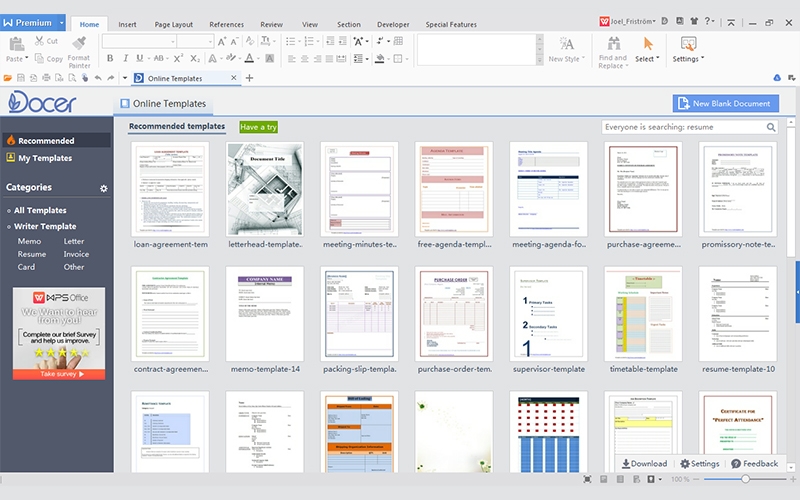Open the Categories gear settings icon
800x500 pixels.
coord(104,188)
